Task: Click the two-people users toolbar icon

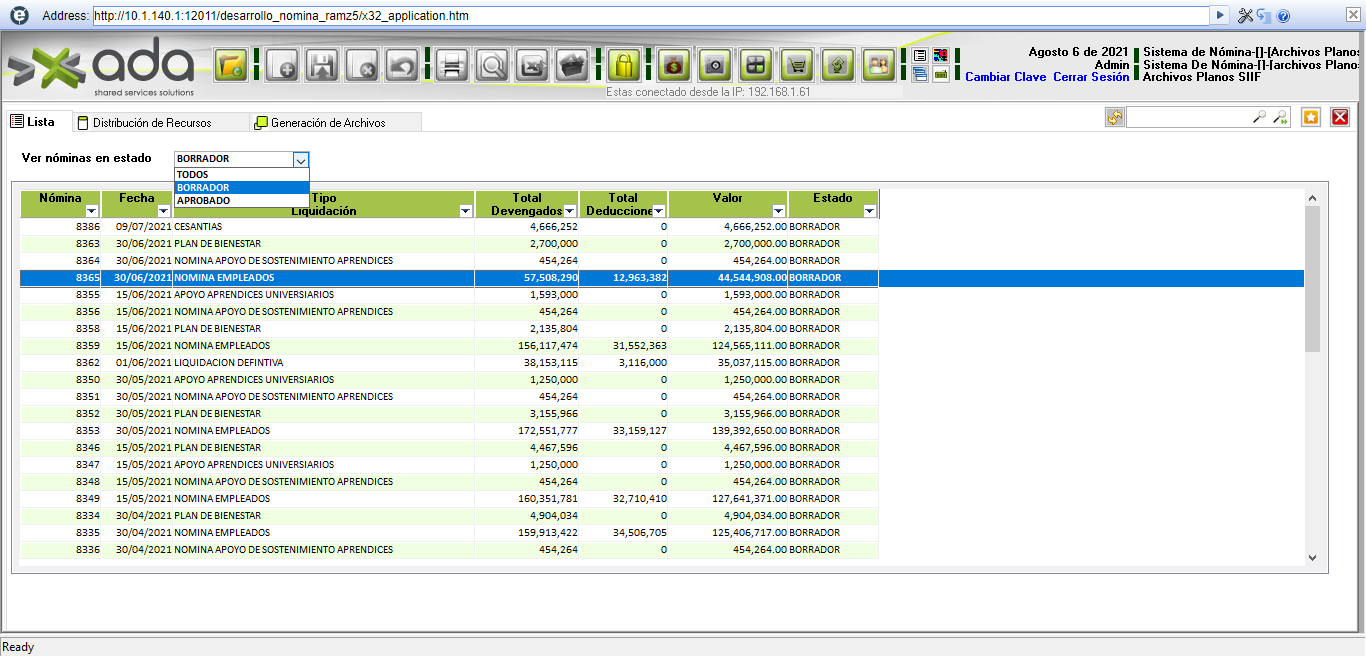Action: pos(878,66)
